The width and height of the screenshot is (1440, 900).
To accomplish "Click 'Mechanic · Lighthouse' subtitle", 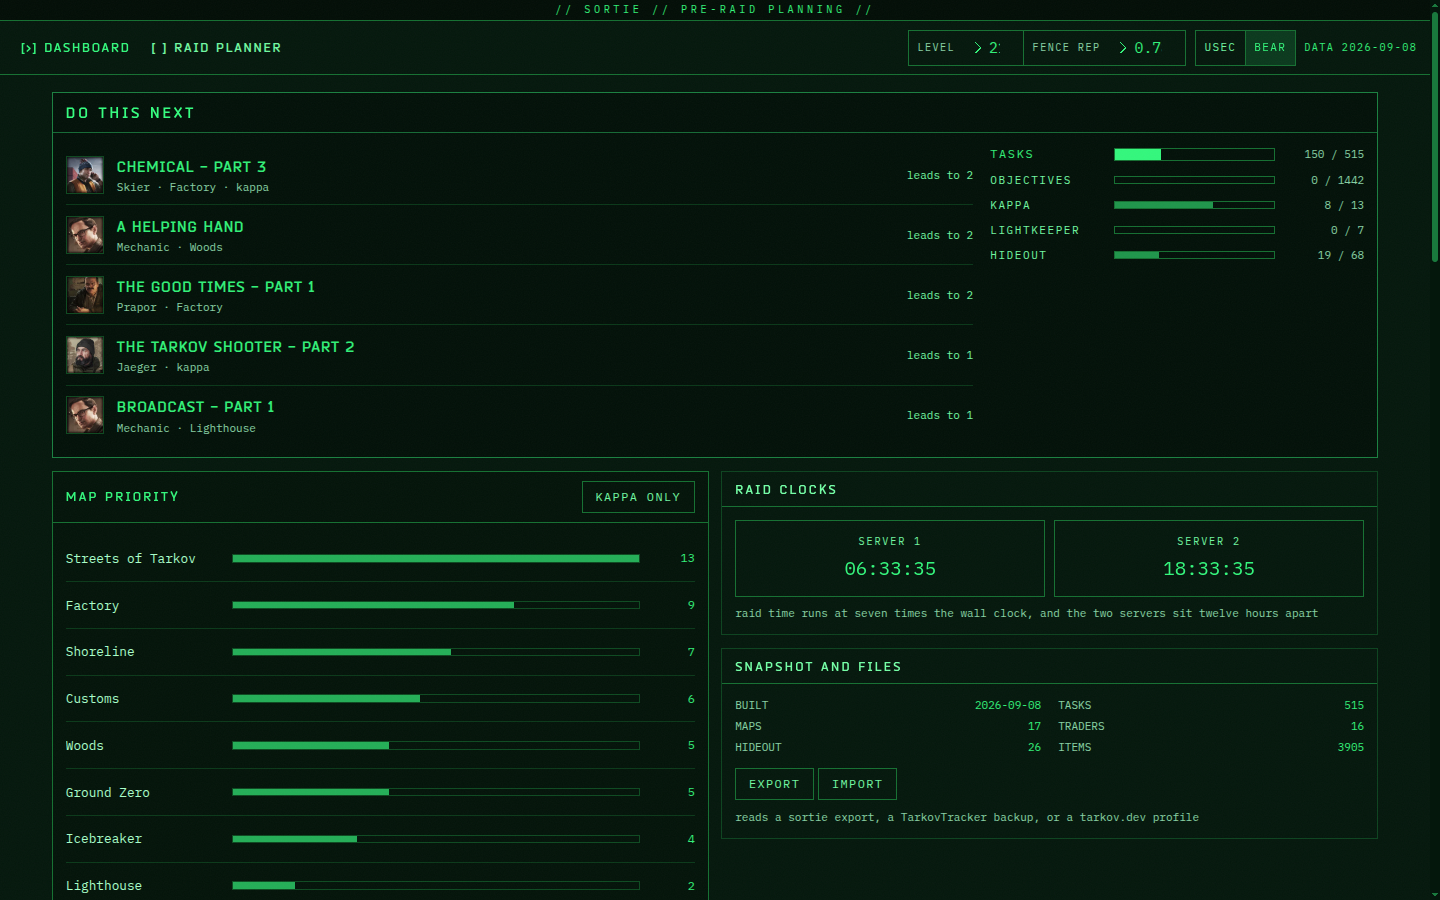I will click(186, 428).
